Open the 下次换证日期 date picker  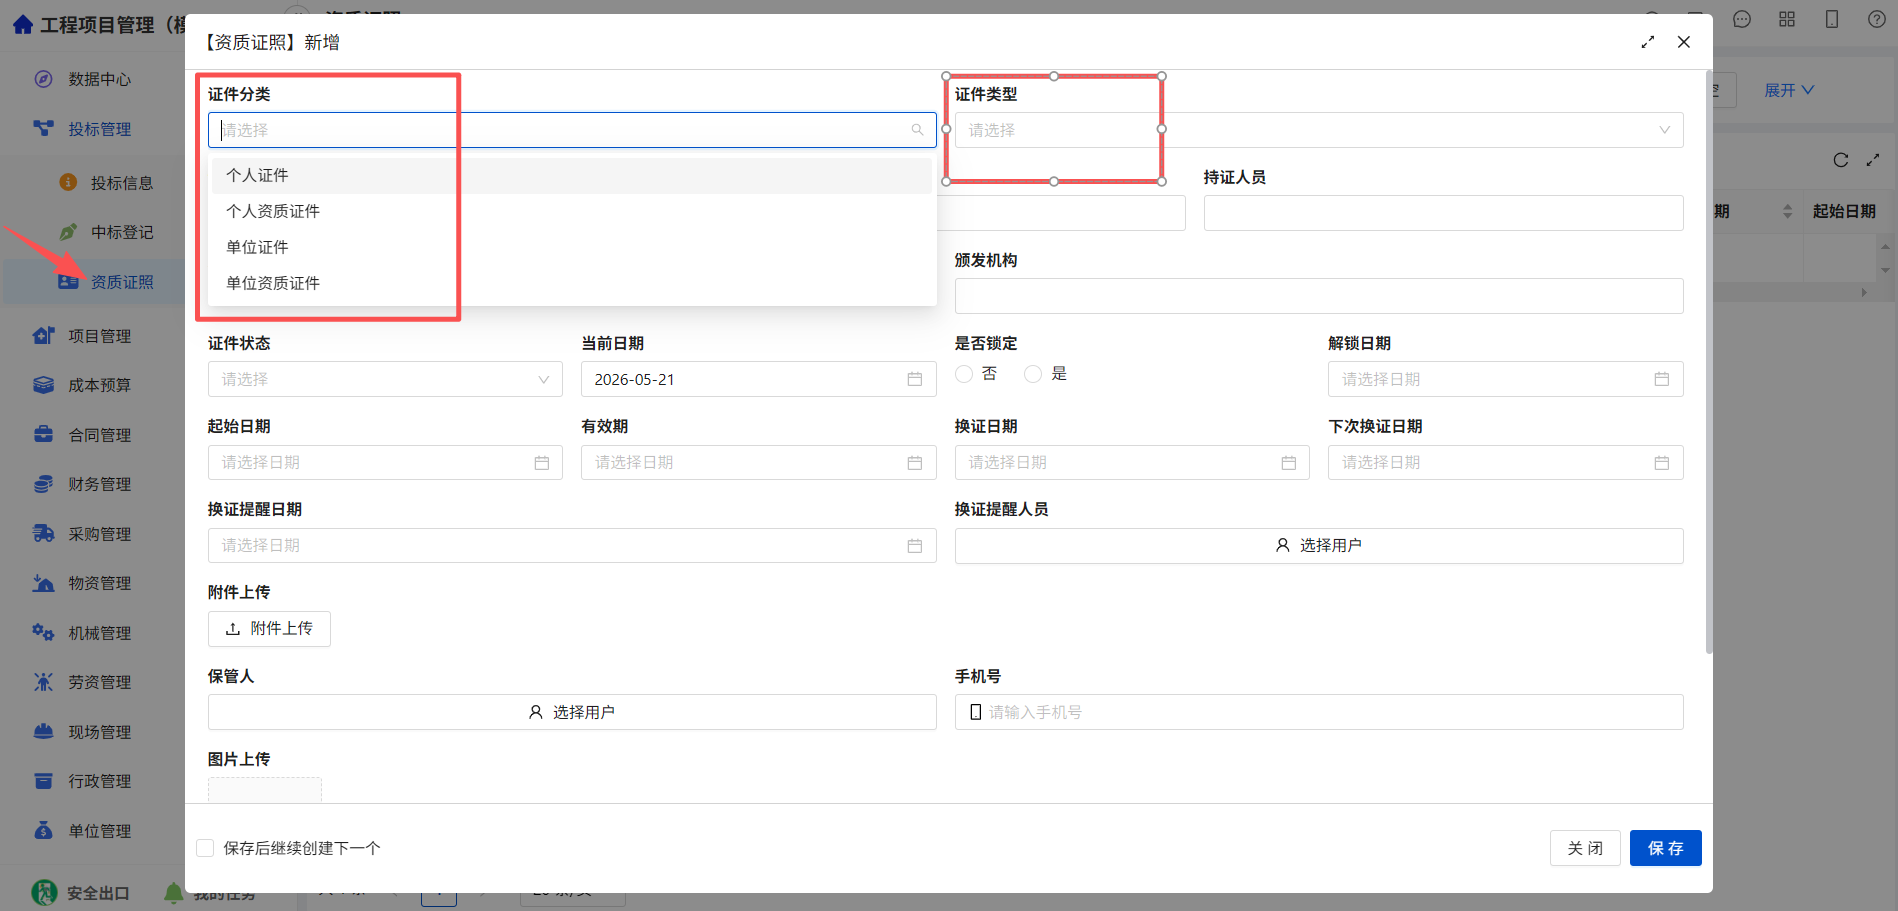pos(1505,462)
